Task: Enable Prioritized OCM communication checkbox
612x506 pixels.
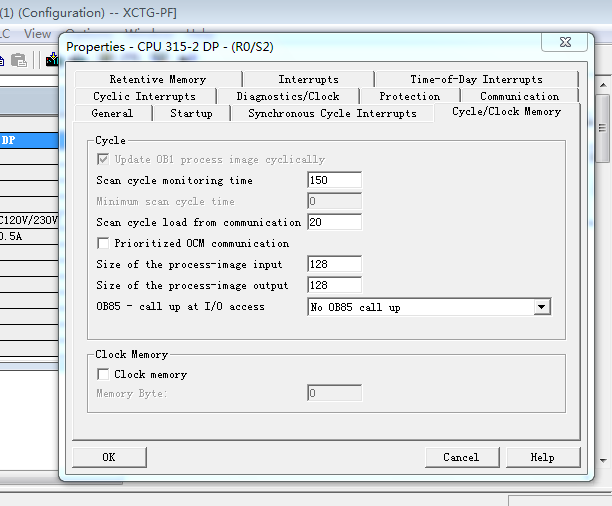Action: (x=103, y=243)
